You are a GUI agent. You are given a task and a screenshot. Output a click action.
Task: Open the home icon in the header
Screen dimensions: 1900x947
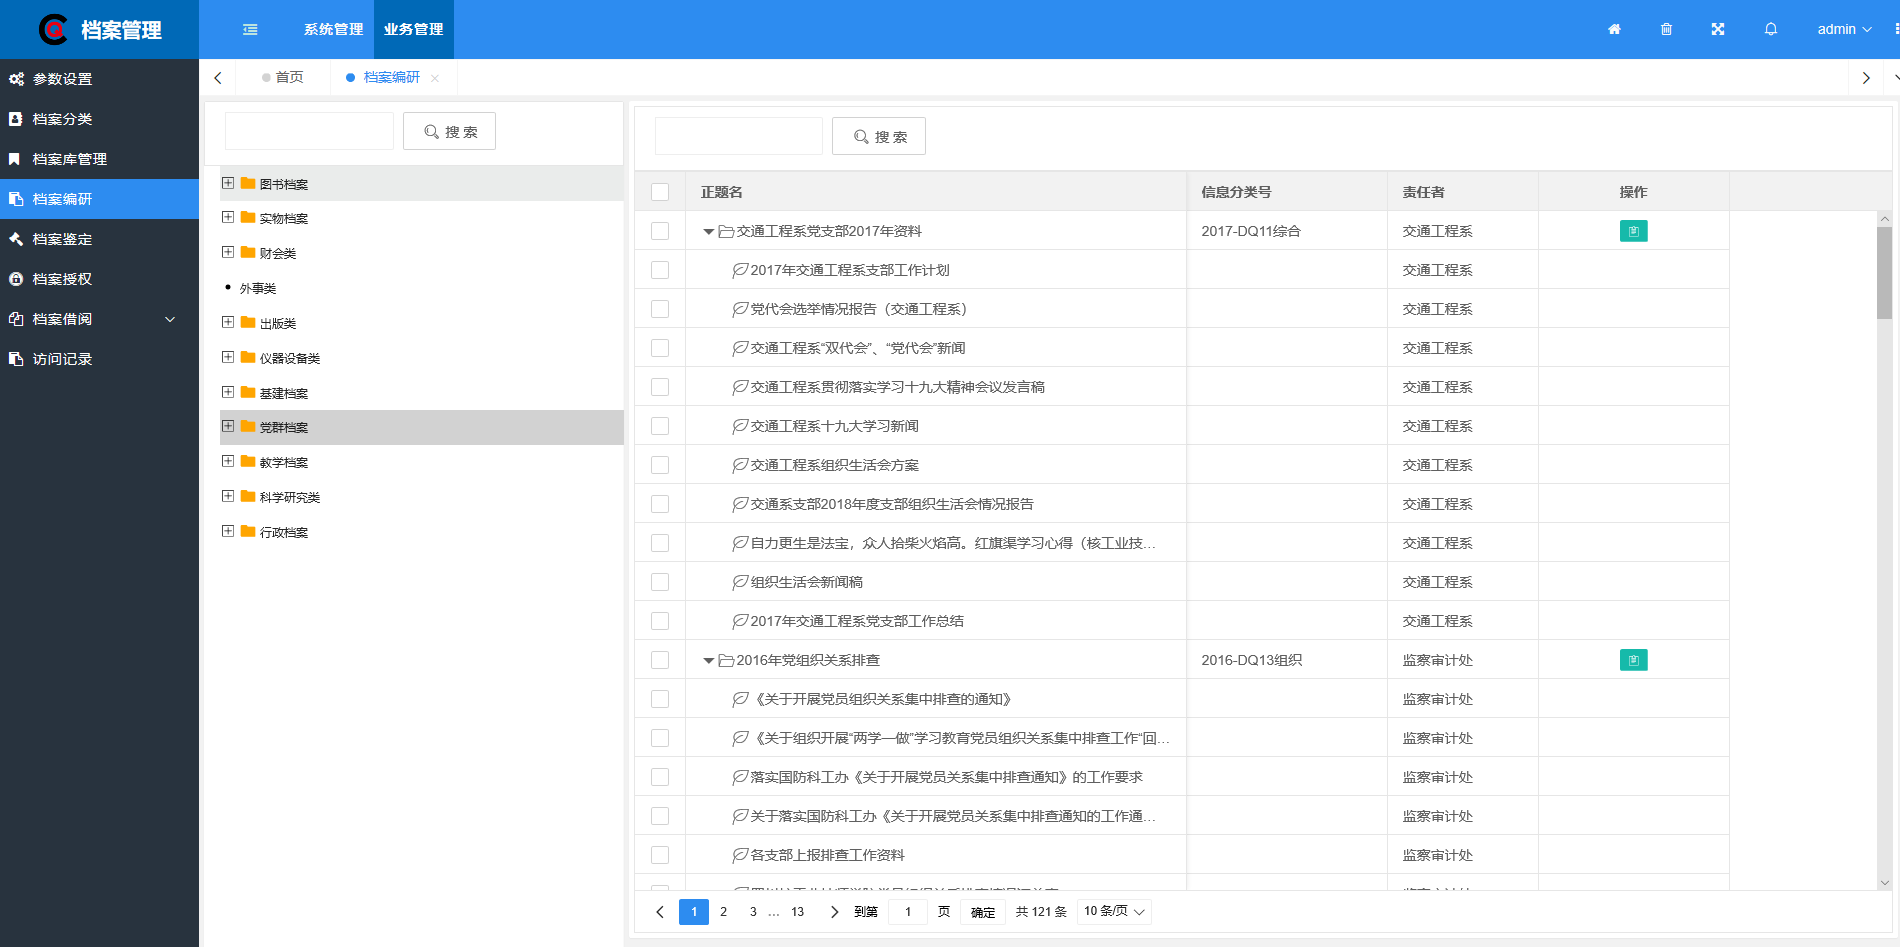(x=1614, y=29)
